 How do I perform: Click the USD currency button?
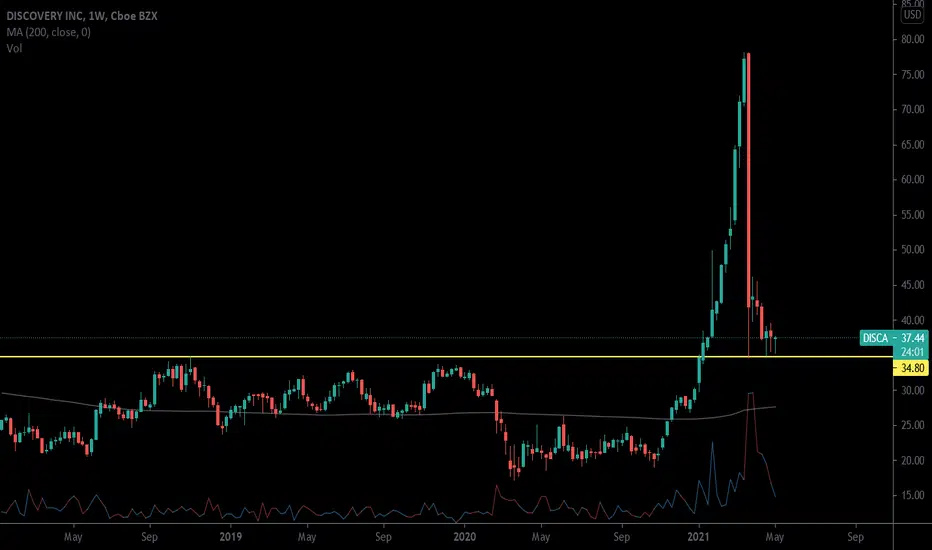tap(912, 15)
